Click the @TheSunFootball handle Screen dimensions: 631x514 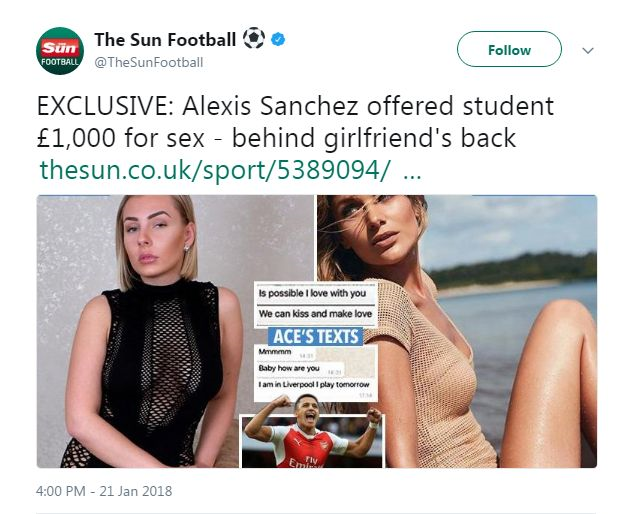[x=149, y=63]
